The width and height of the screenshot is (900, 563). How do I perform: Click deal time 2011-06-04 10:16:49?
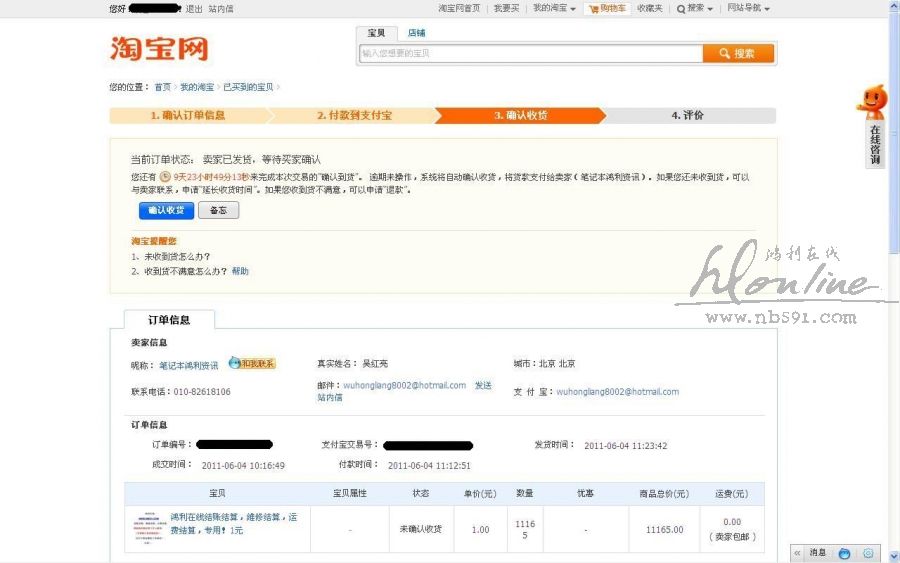click(x=243, y=465)
